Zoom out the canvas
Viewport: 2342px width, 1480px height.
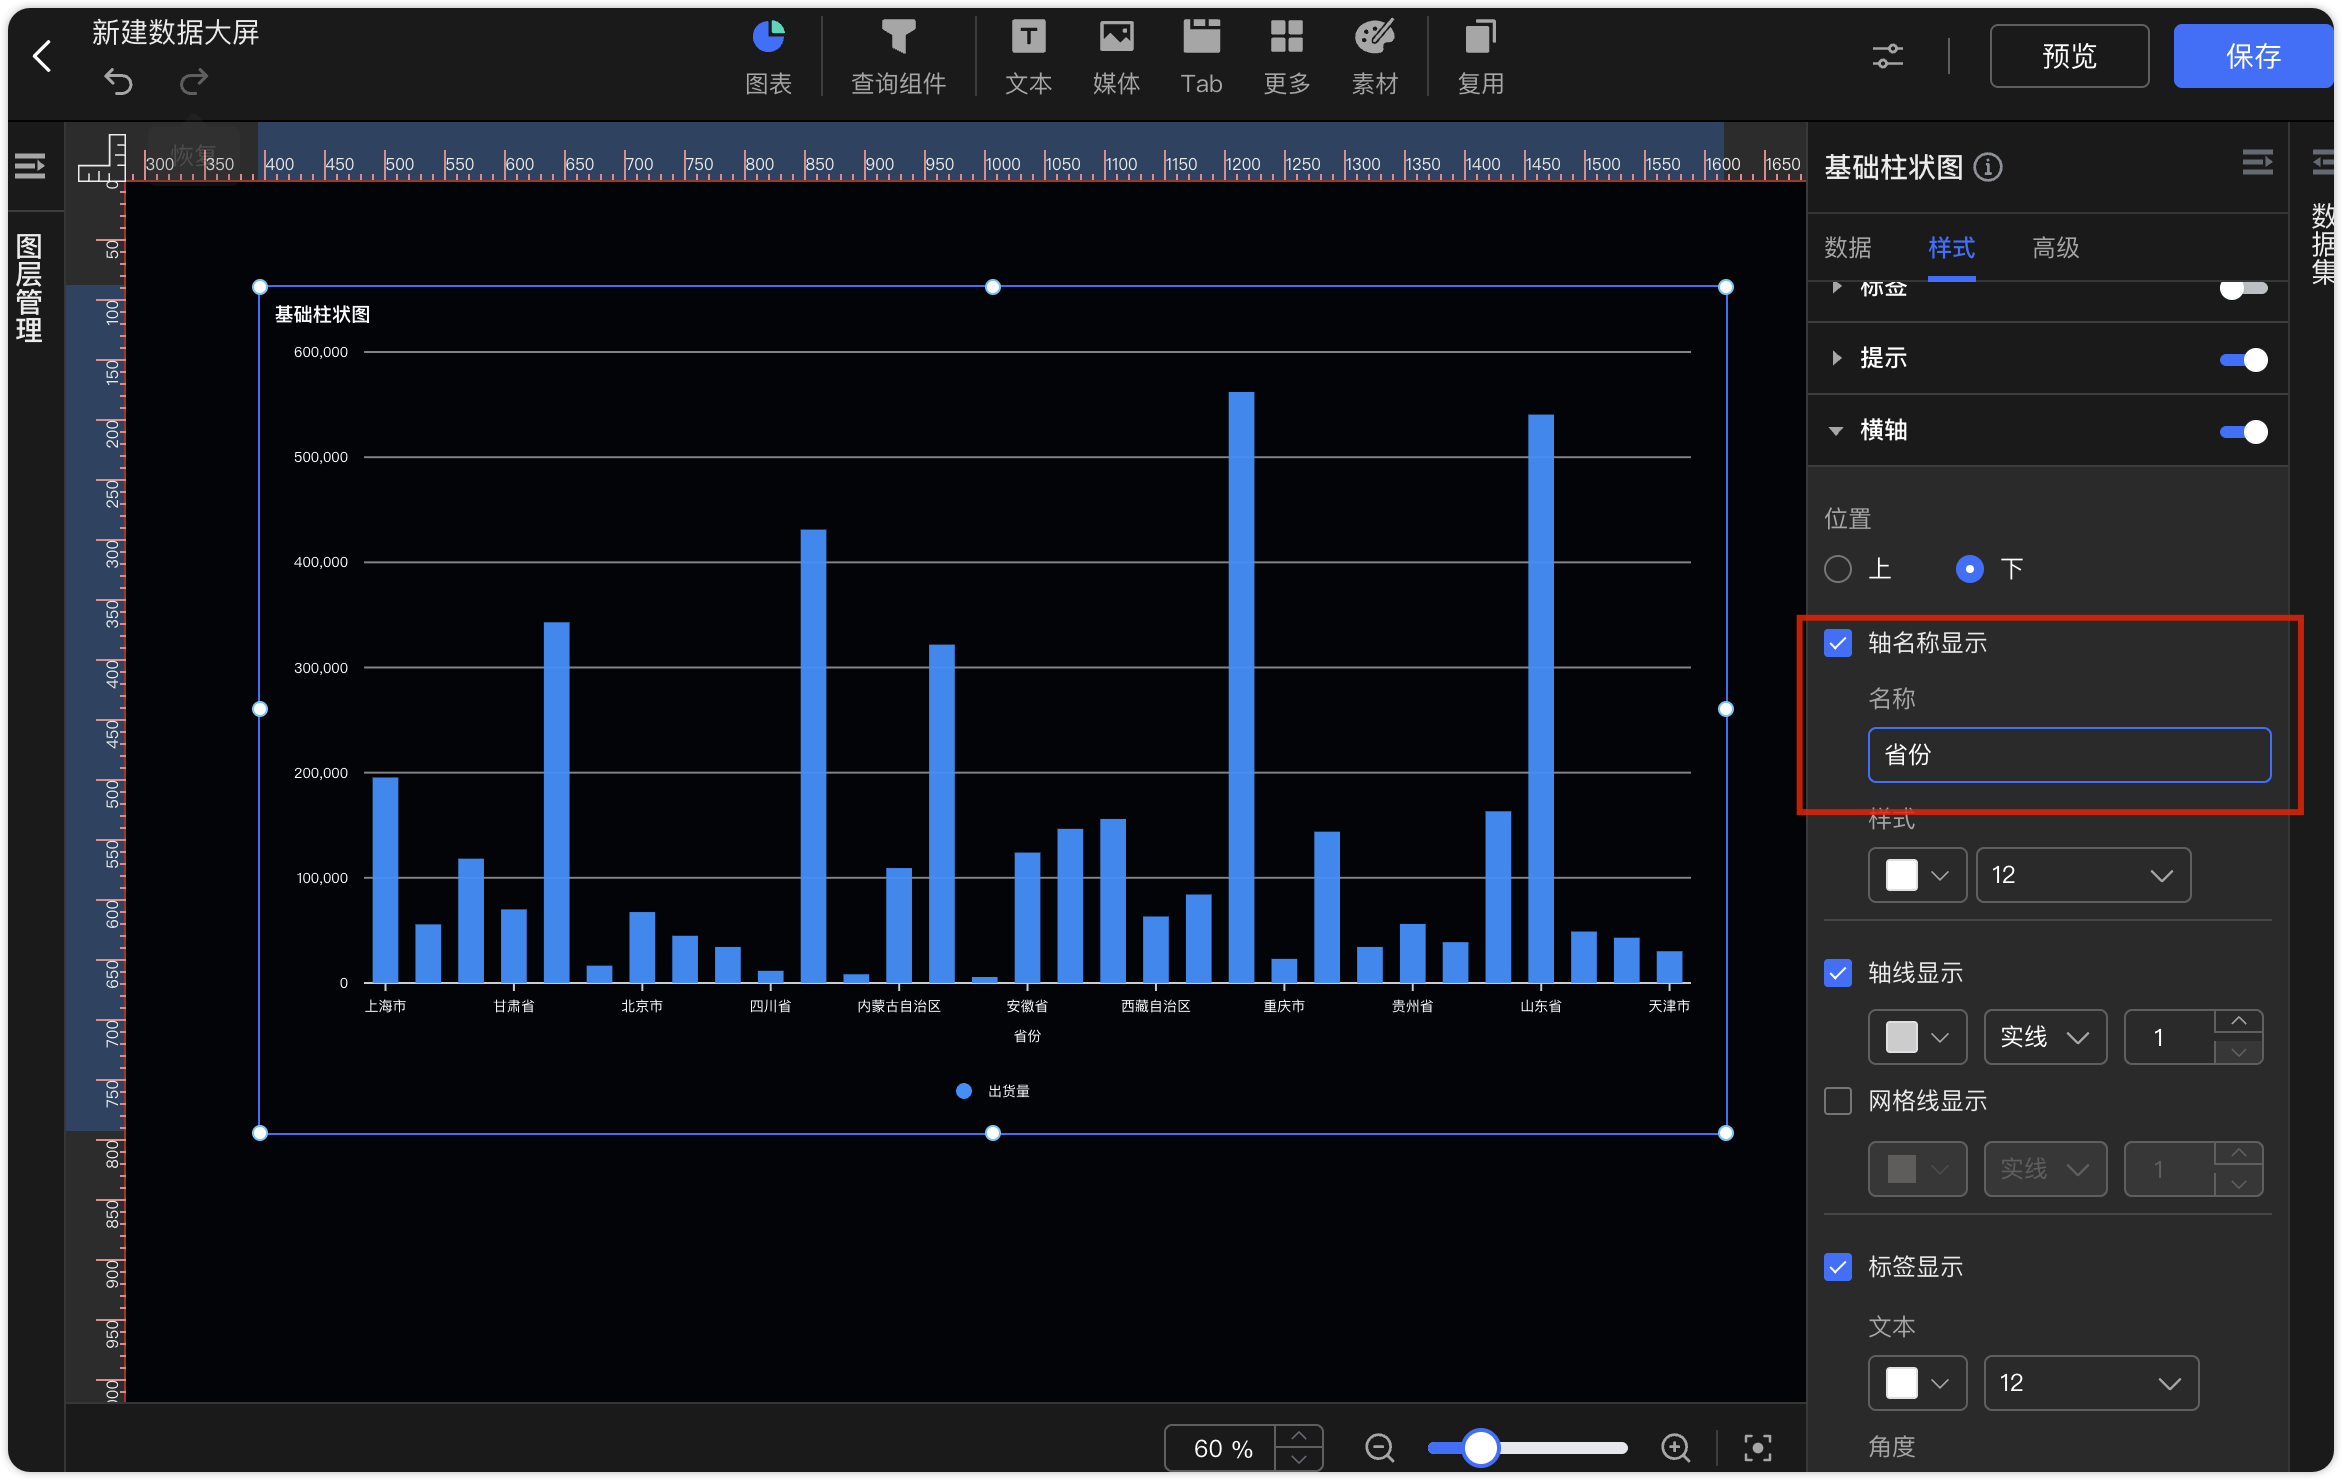(1379, 1447)
